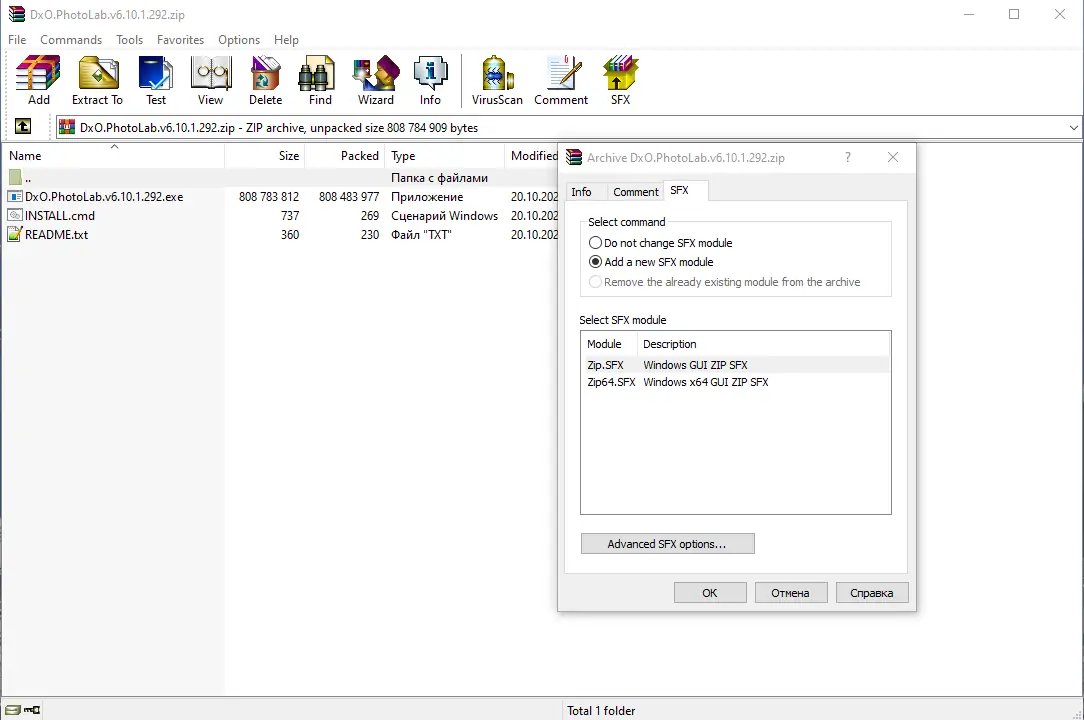Click the DxO.PhotoLab exe file icon

click(x=15, y=196)
